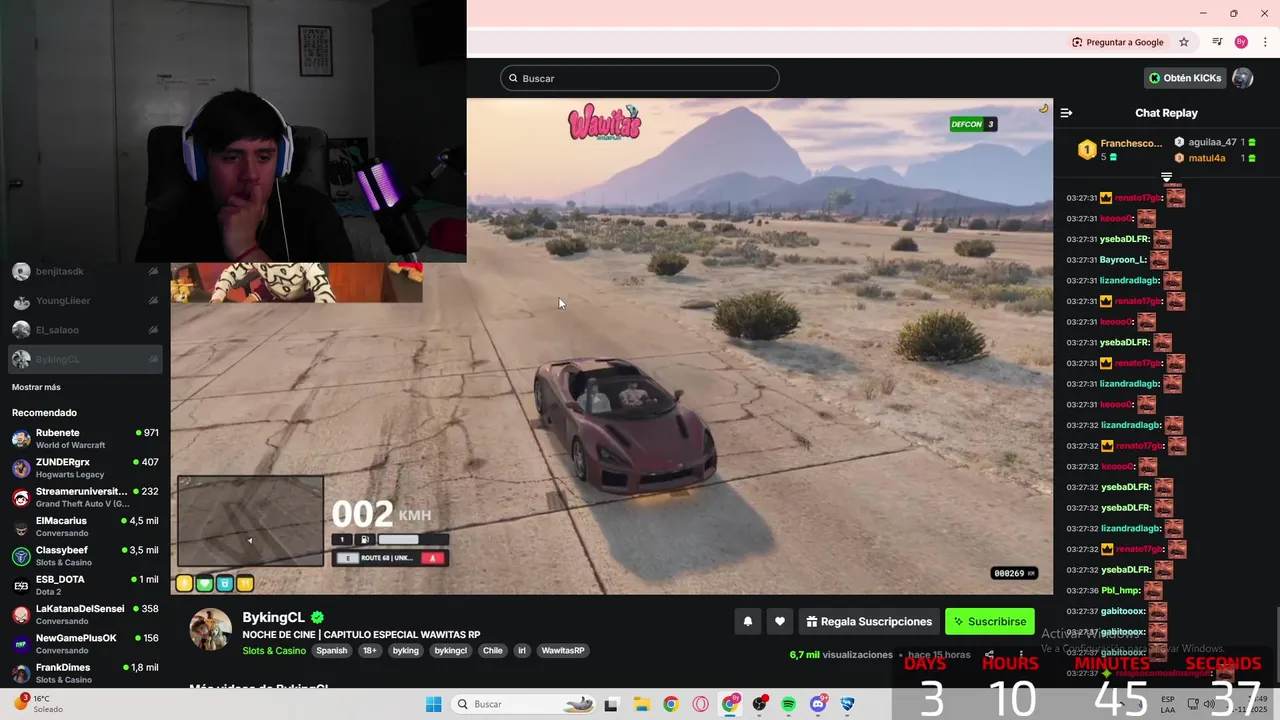
Task: Open Windows Start menu
Action: click(433, 704)
